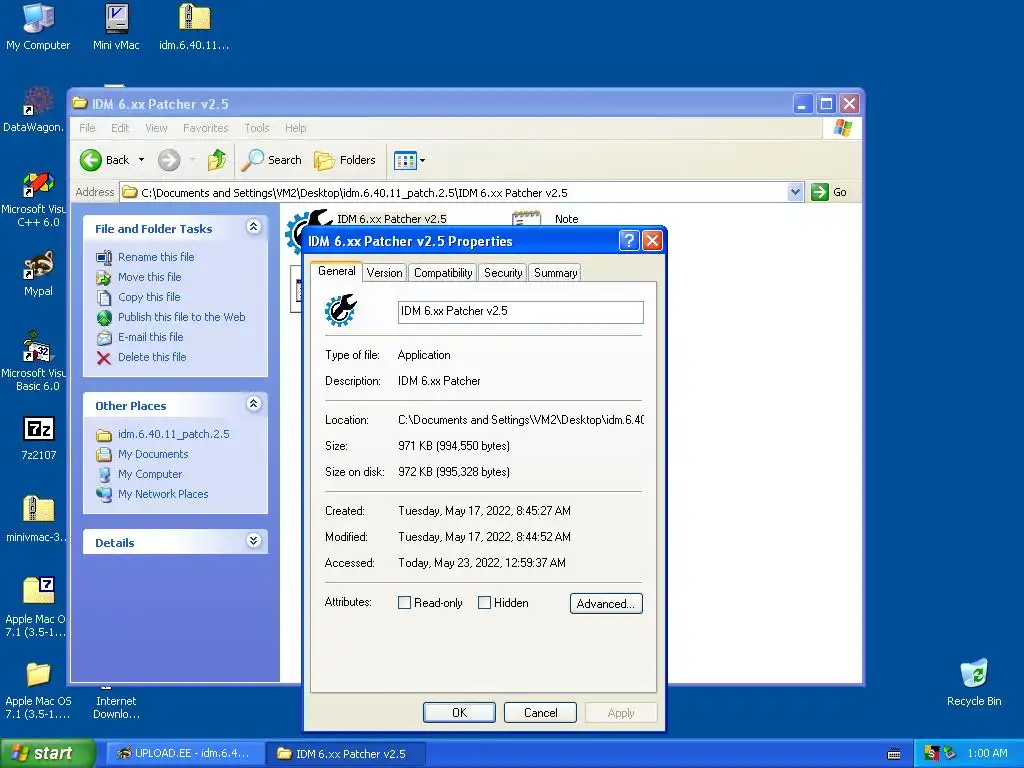Screen dimensions: 1024x768
Task: Go Back in Explorer toolbar
Action: point(104,160)
